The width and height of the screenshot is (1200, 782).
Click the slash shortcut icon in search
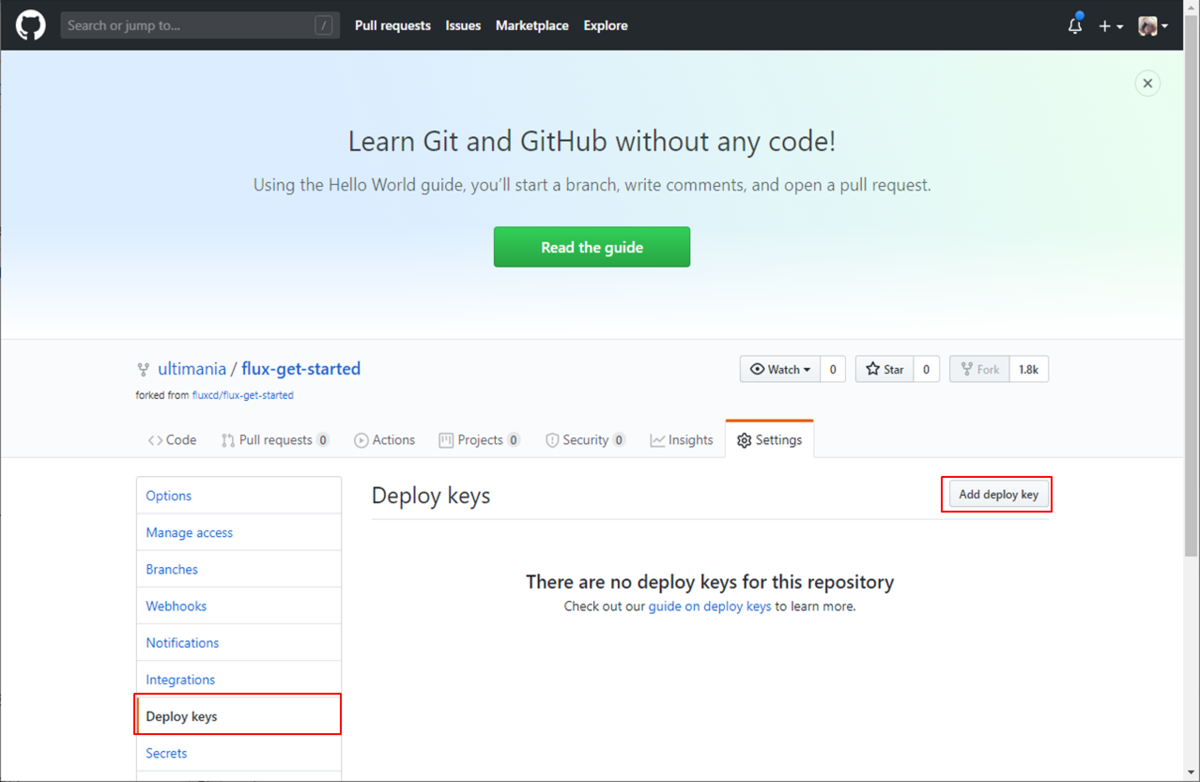click(x=323, y=26)
